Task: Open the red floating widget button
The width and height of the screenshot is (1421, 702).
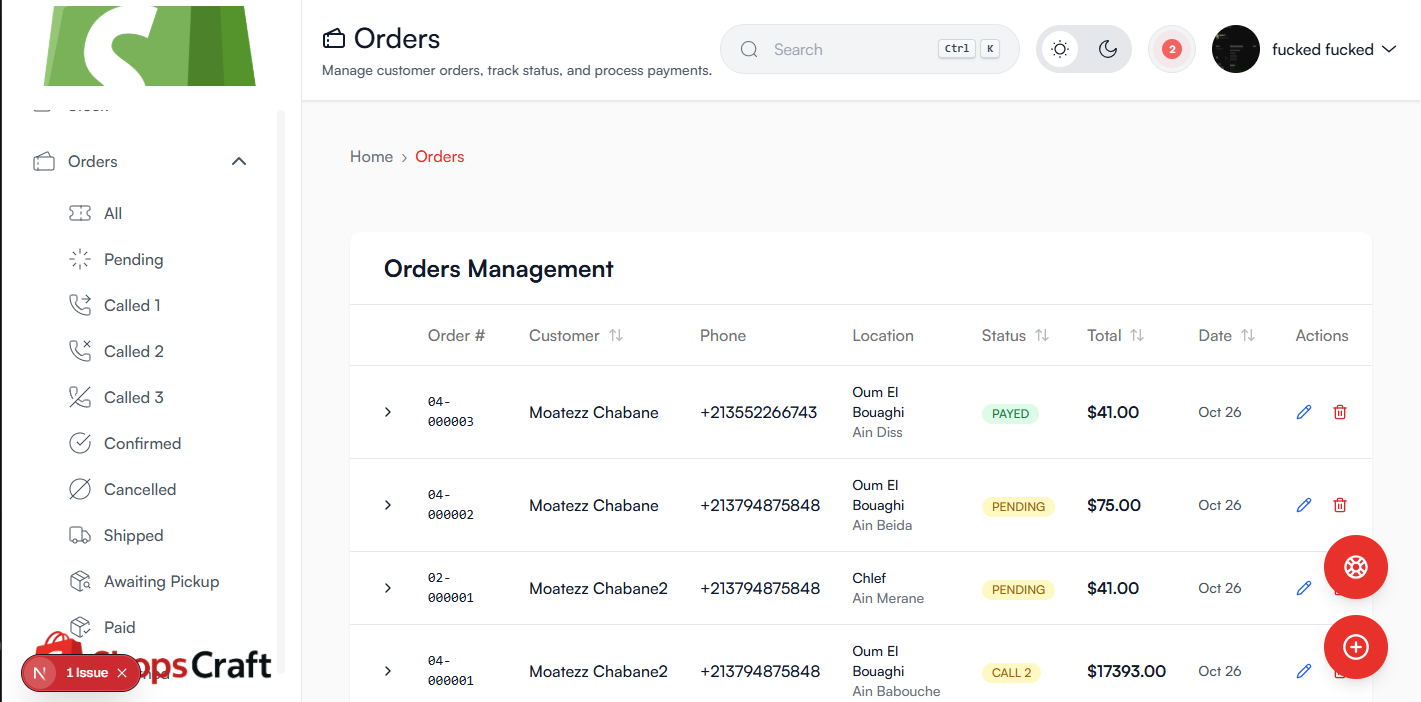Action: (1355, 567)
